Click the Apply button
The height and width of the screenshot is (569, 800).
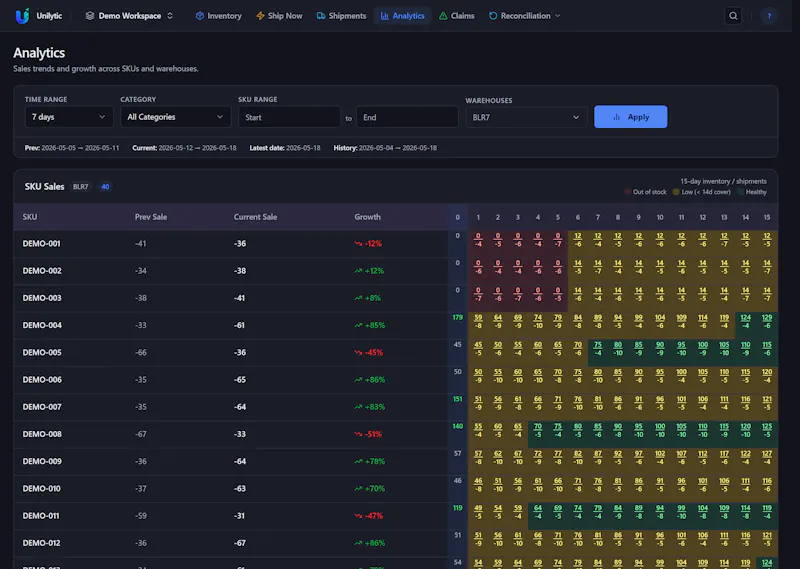click(x=631, y=117)
